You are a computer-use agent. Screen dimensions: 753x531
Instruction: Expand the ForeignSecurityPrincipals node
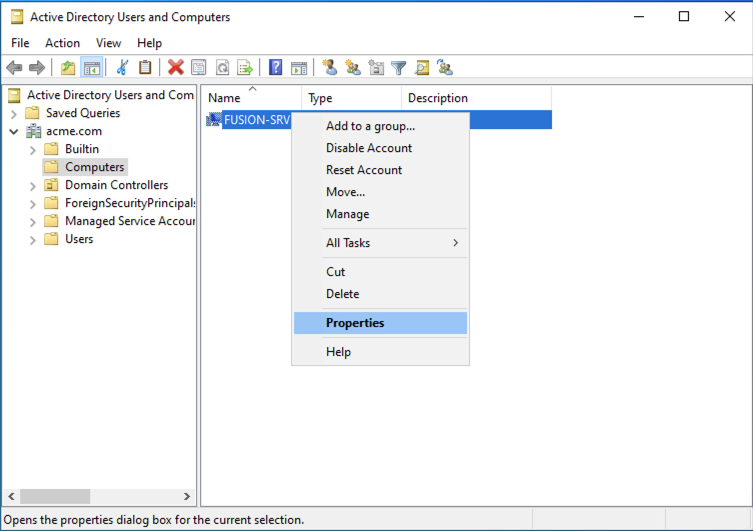click(33, 204)
